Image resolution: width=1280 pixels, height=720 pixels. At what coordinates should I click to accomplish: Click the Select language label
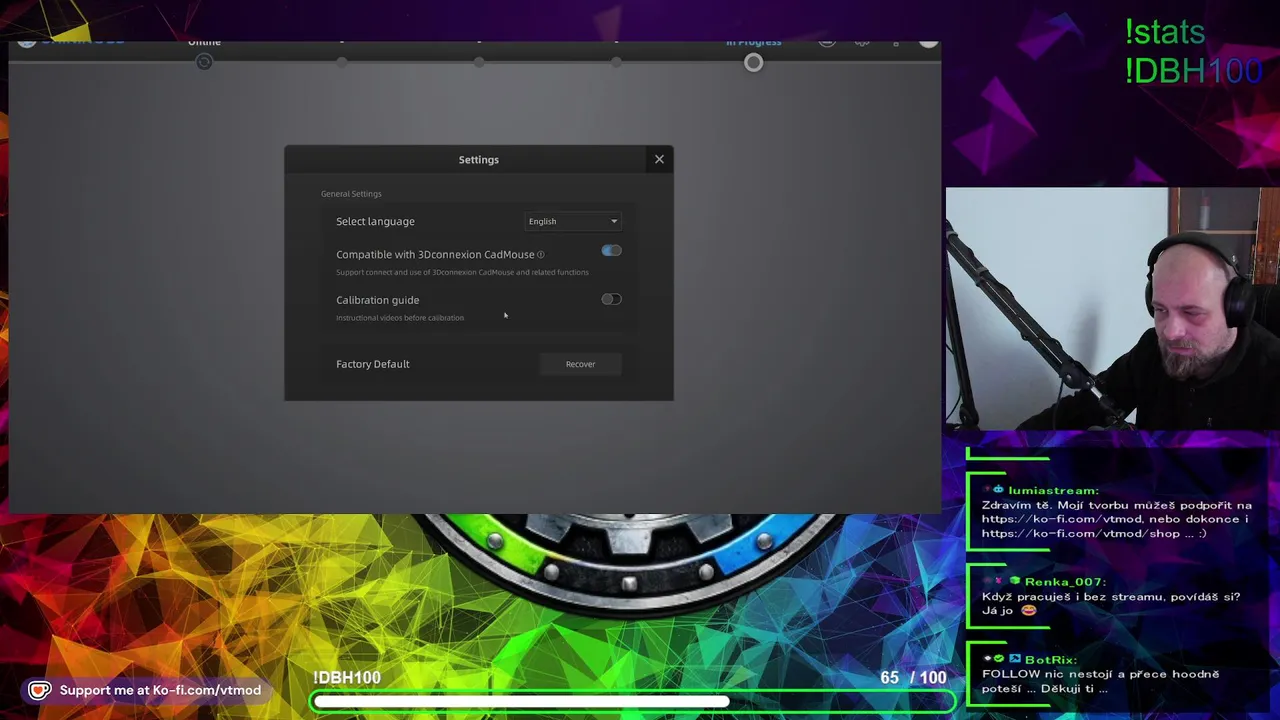375,221
